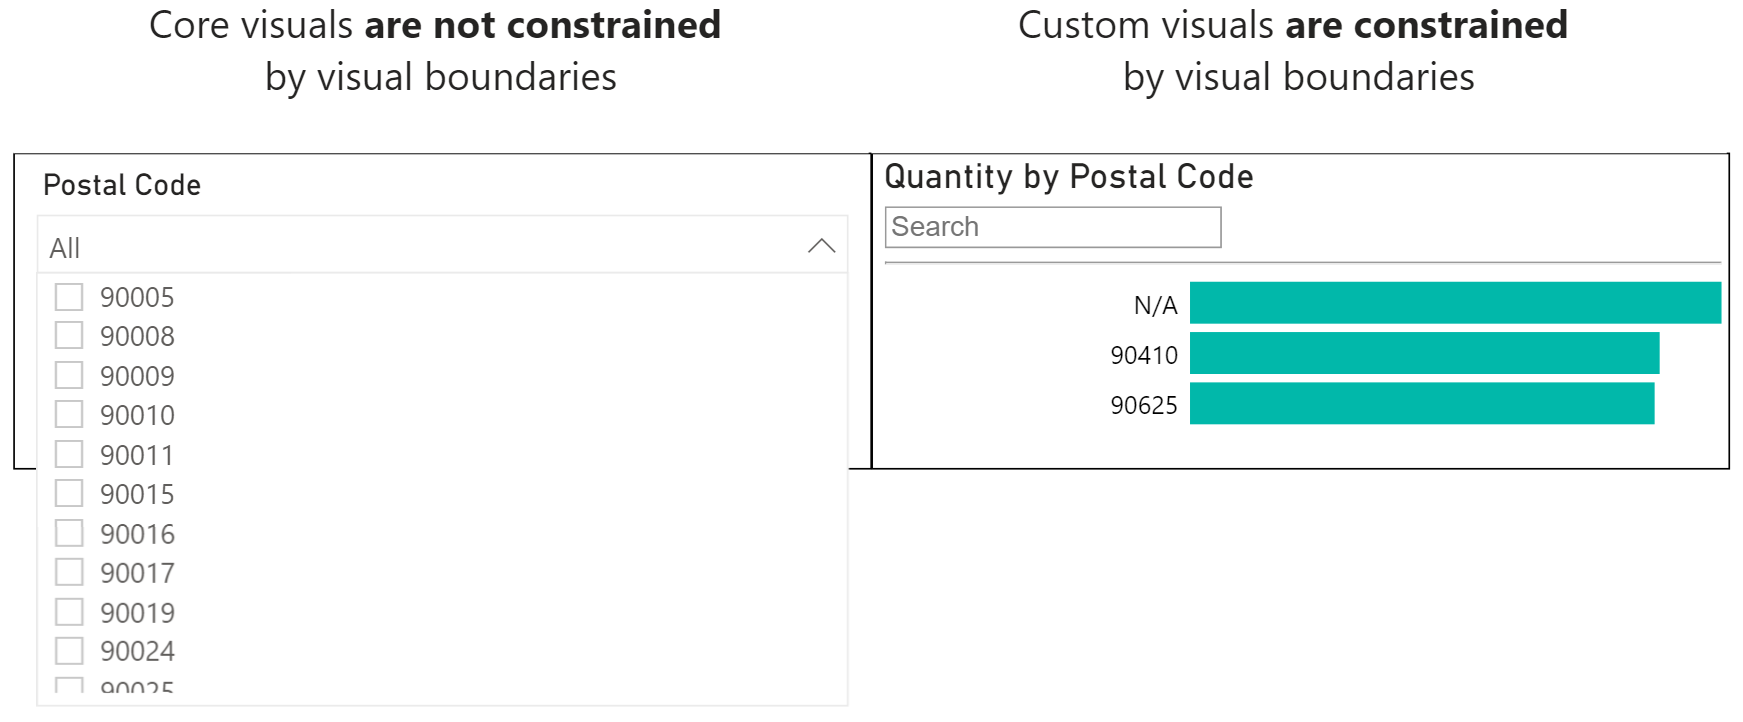
Task: Open the slicer dropdown showing All
Action: pos(420,247)
